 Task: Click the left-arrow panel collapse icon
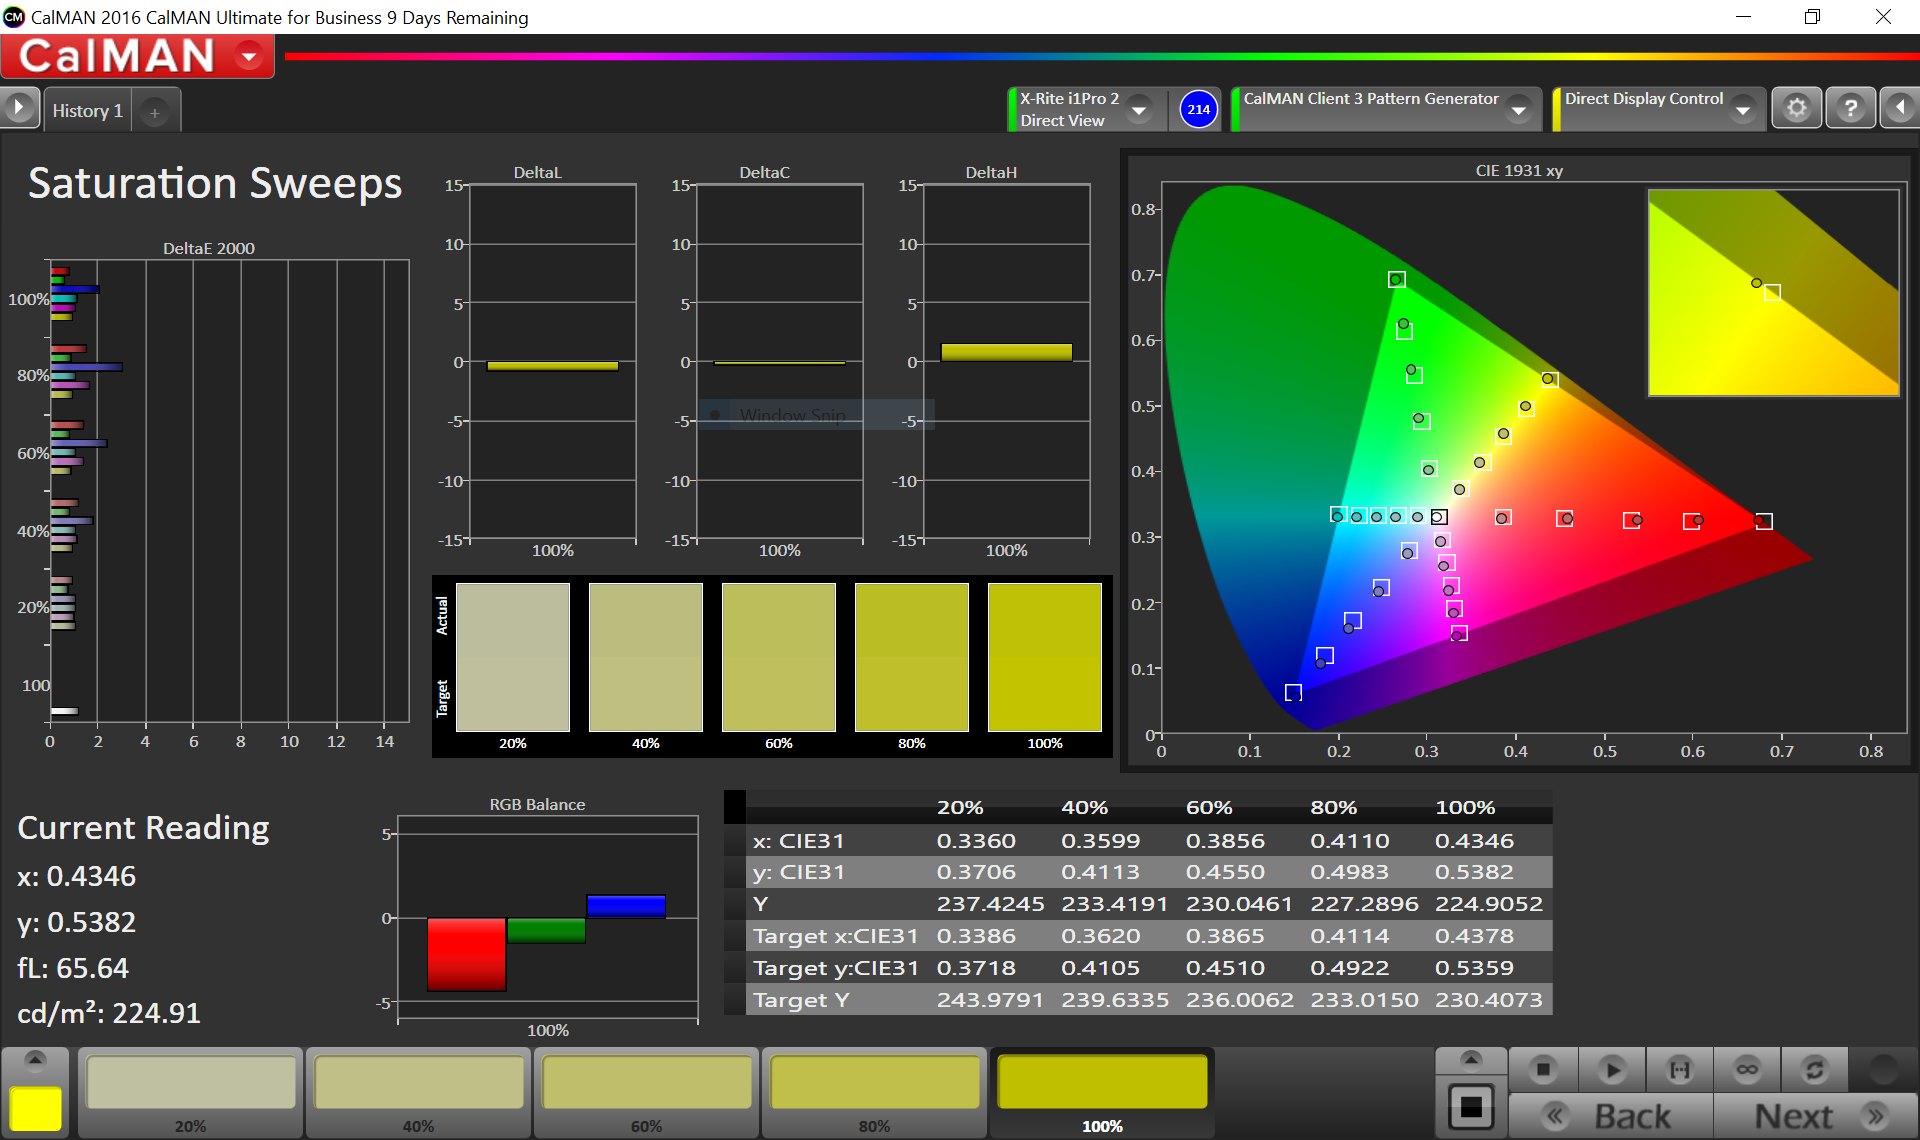pos(1900,108)
